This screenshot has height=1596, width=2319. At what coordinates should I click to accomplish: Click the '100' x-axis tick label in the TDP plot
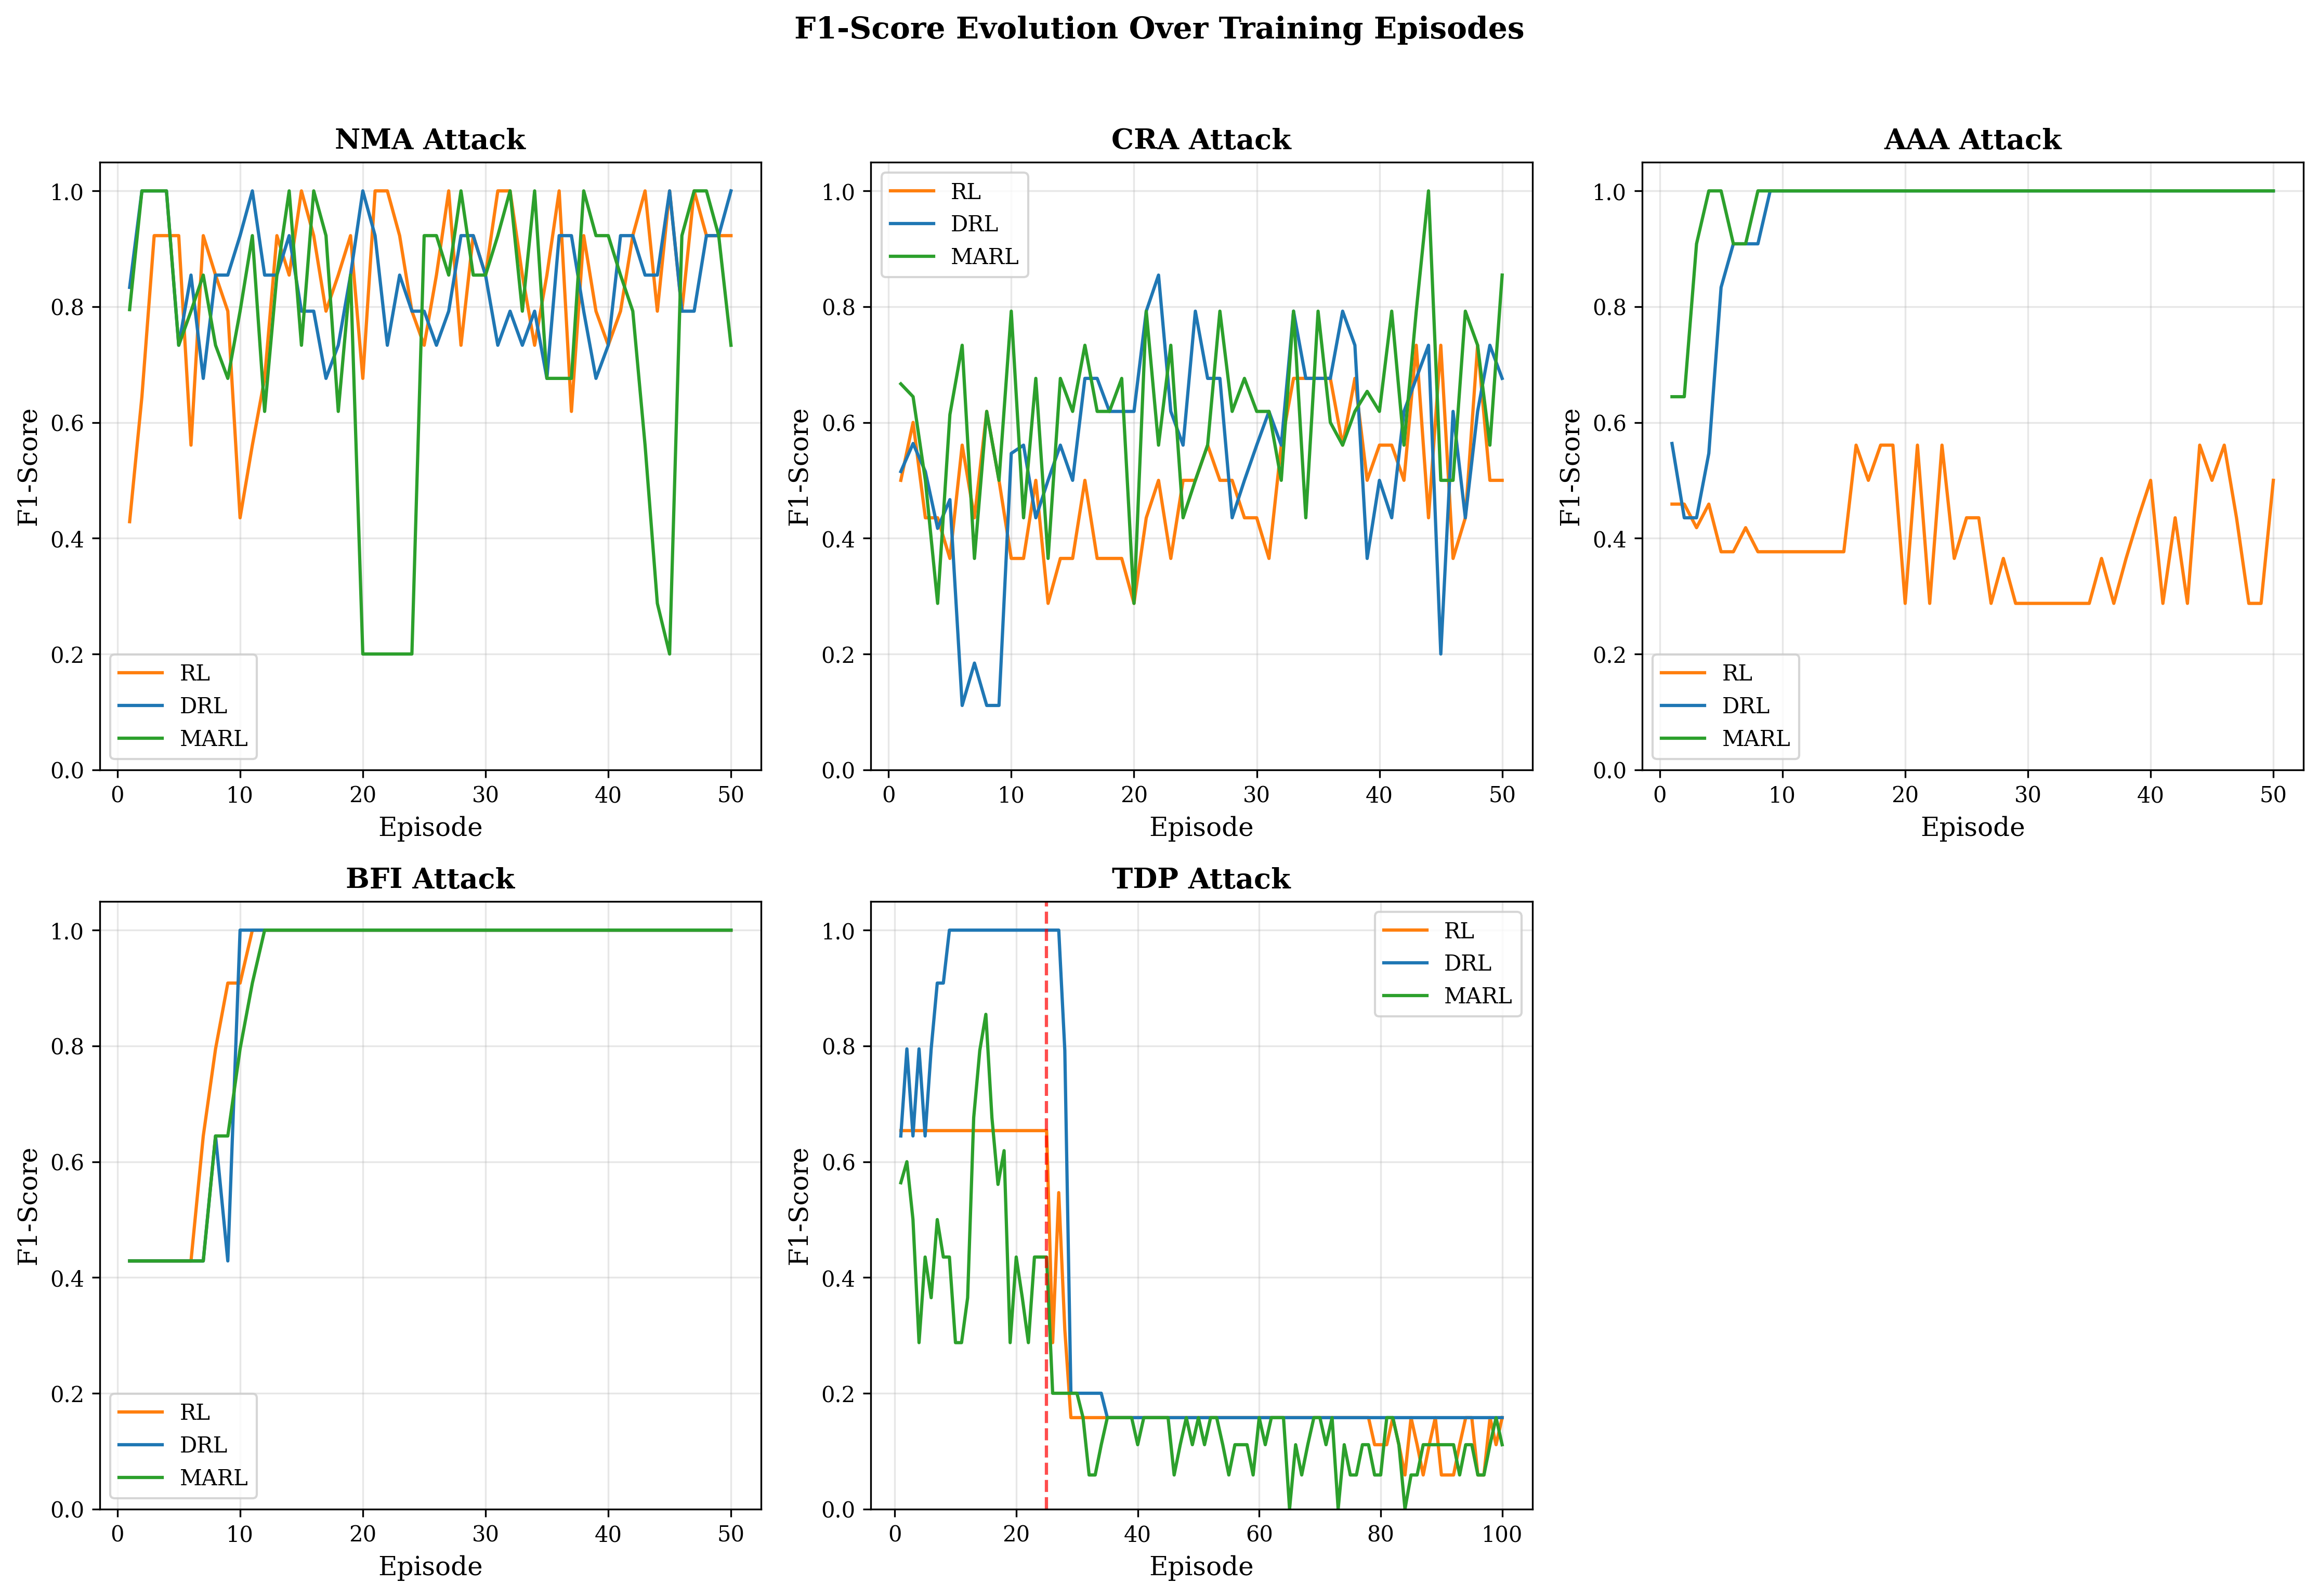(x=1501, y=1535)
